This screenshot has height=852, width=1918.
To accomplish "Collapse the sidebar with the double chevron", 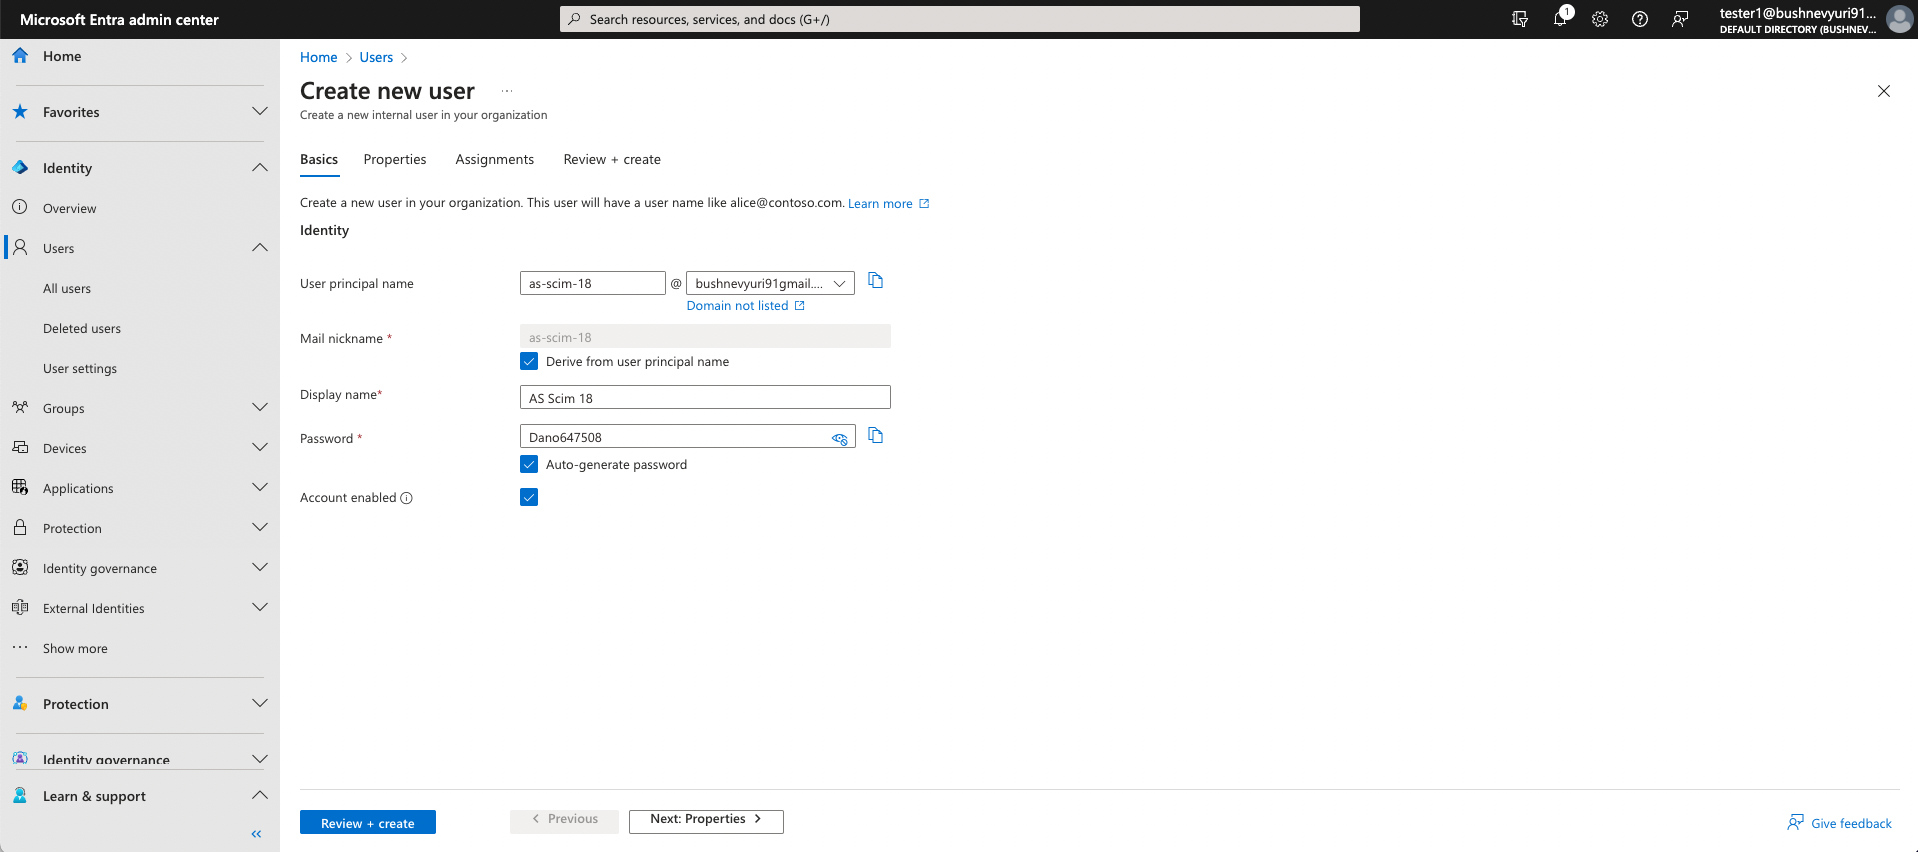I will click(256, 833).
